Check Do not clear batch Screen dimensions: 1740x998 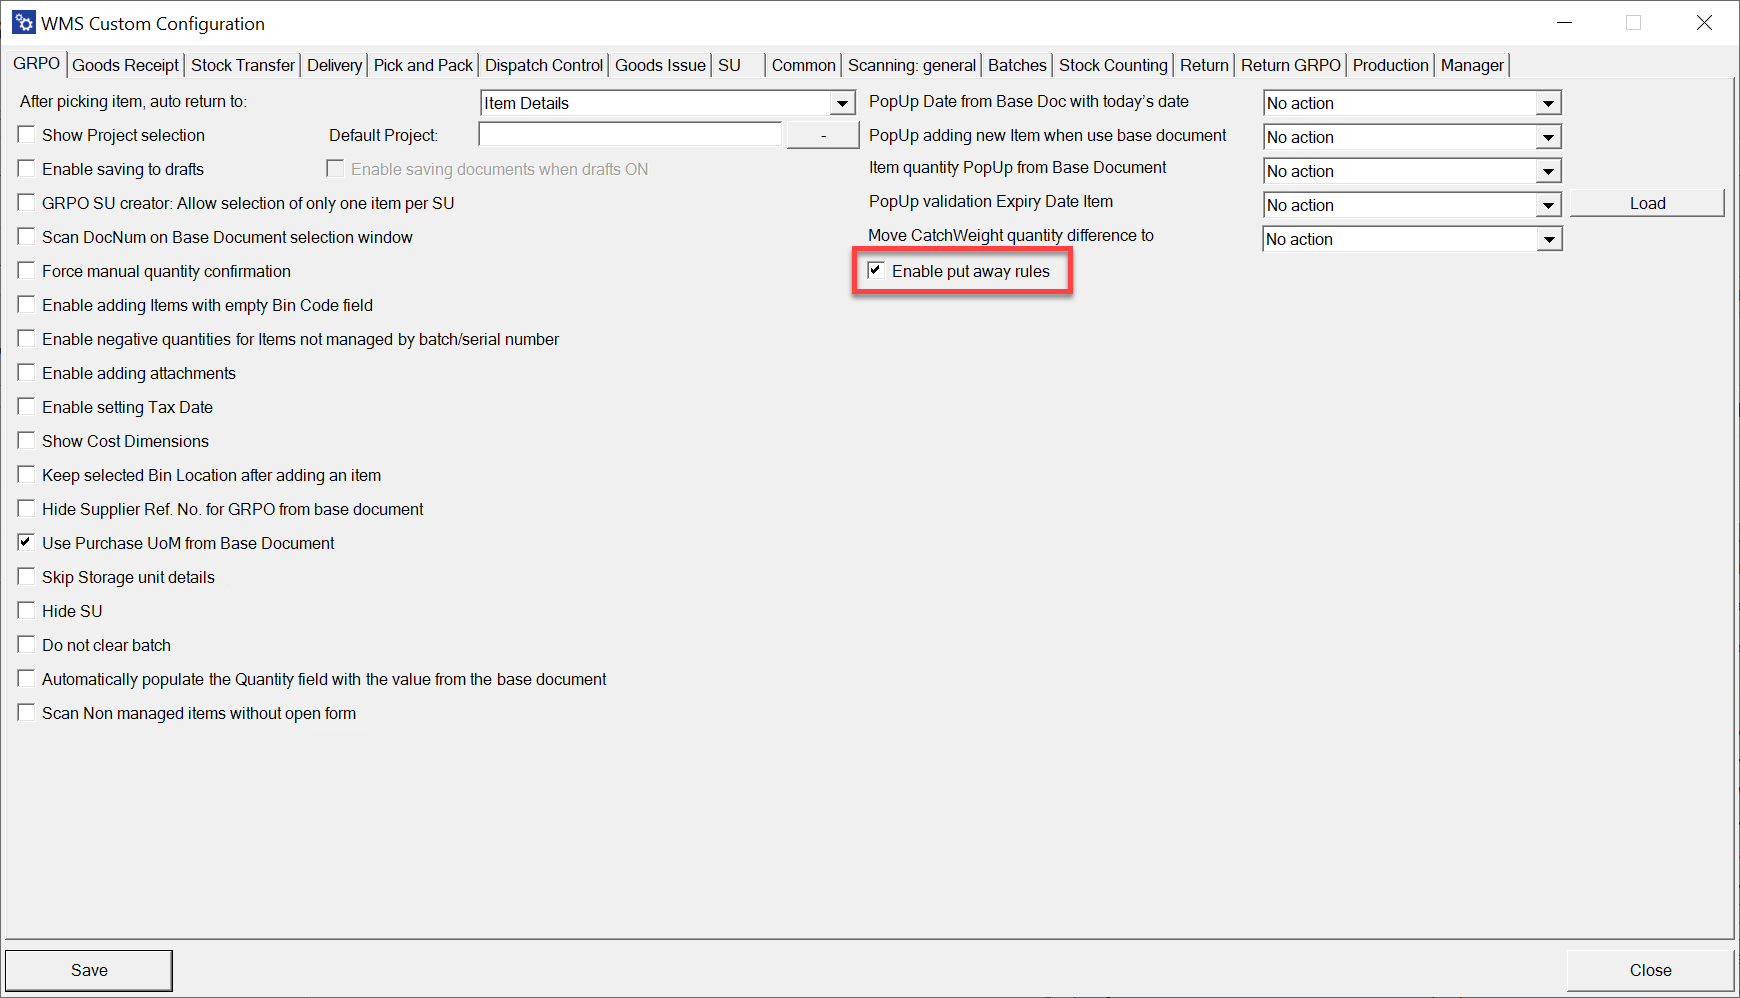tap(27, 645)
